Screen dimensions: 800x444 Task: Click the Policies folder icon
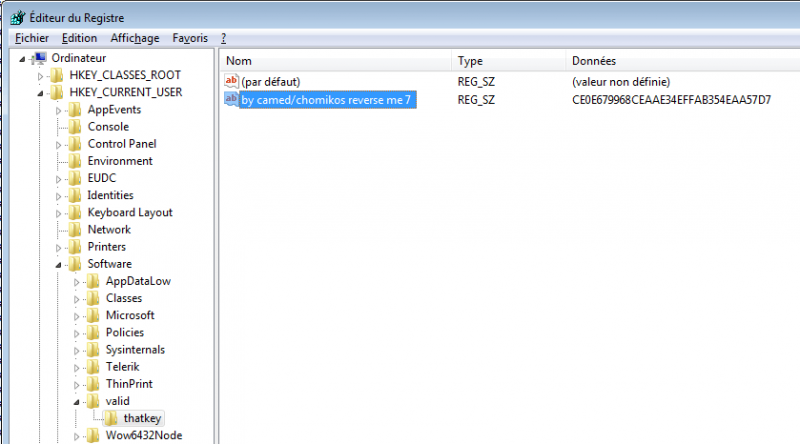point(93,333)
